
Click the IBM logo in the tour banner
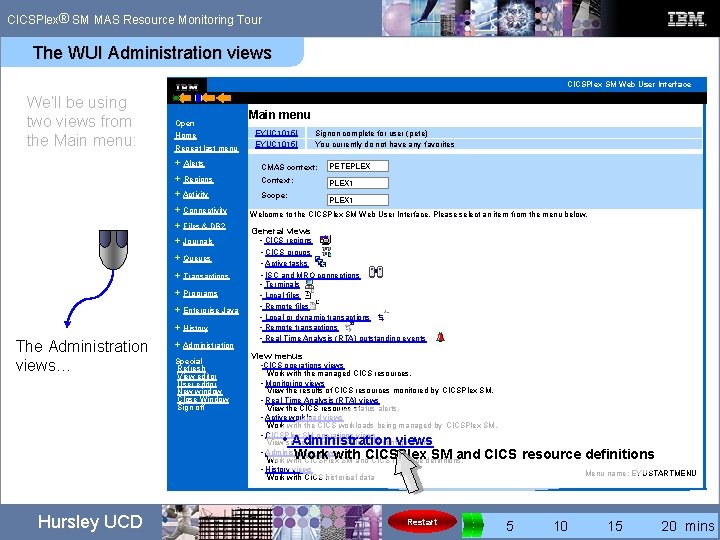pyautogui.click(x=686, y=19)
